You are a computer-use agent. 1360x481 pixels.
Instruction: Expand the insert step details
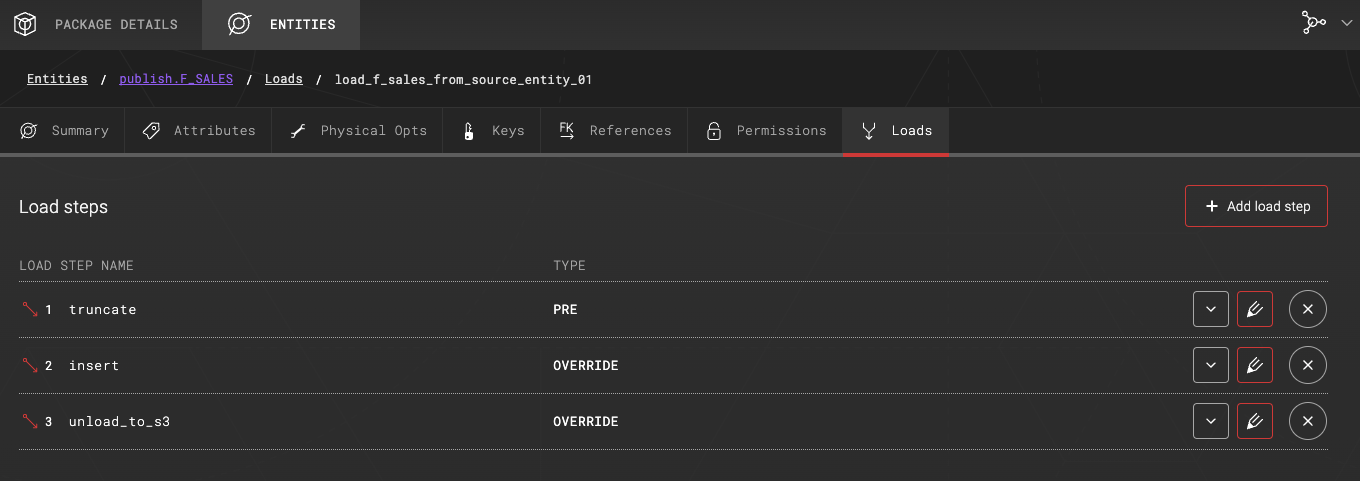coord(1211,366)
